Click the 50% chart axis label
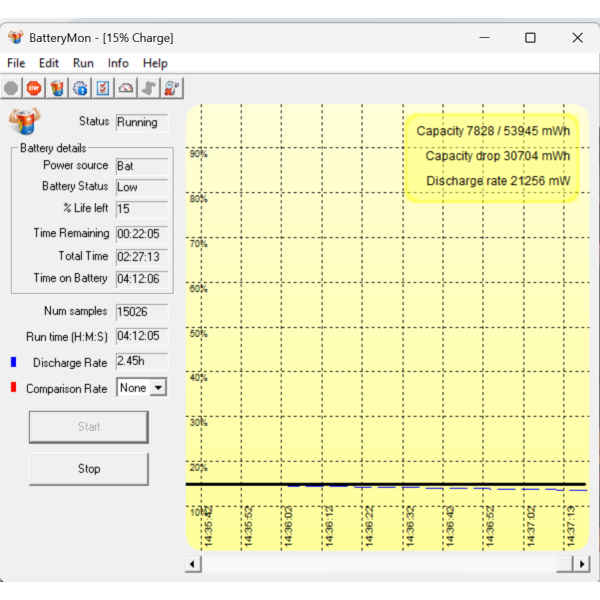The width and height of the screenshot is (600, 600). [198, 333]
